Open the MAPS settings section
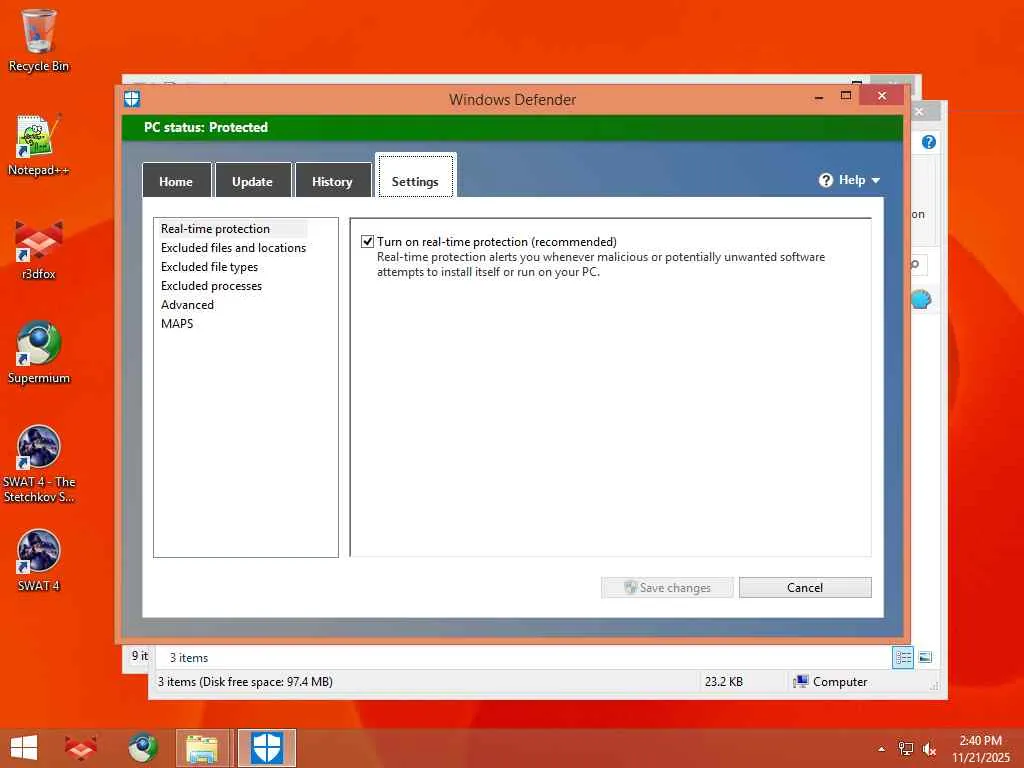The width and height of the screenshot is (1024, 768). click(x=177, y=323)
